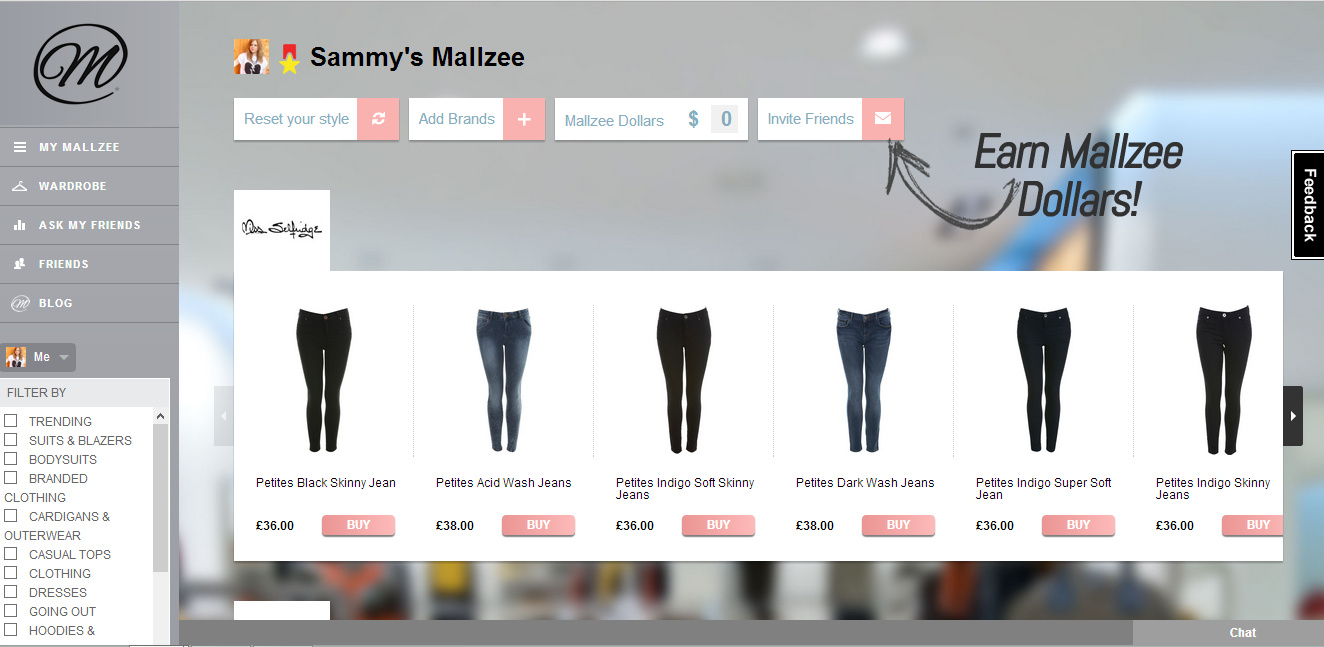Viewport: 1324px width, 647px height.
Task: Click the Petites Acid Wash Jeans product image
Action: click(x=504, y=380)
